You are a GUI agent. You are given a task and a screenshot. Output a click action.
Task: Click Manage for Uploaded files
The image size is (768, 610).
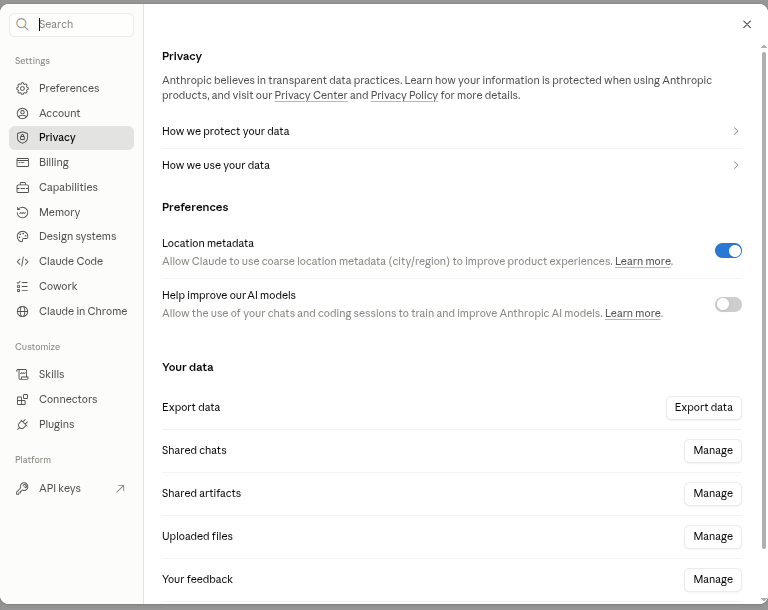click(713, 537)
